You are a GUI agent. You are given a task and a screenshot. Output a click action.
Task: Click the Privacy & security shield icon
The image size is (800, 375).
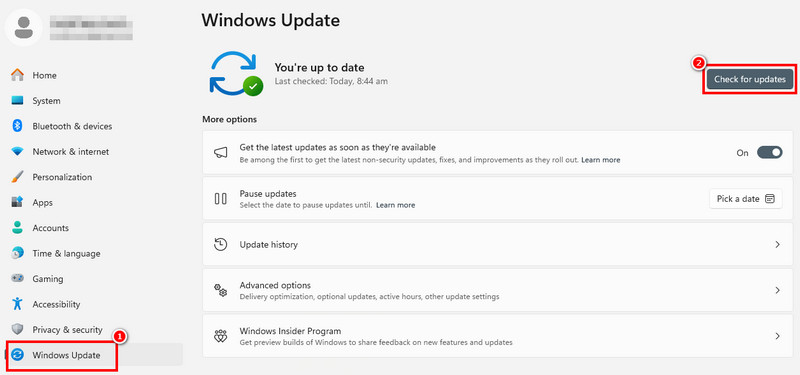click(x=18, y=330)
